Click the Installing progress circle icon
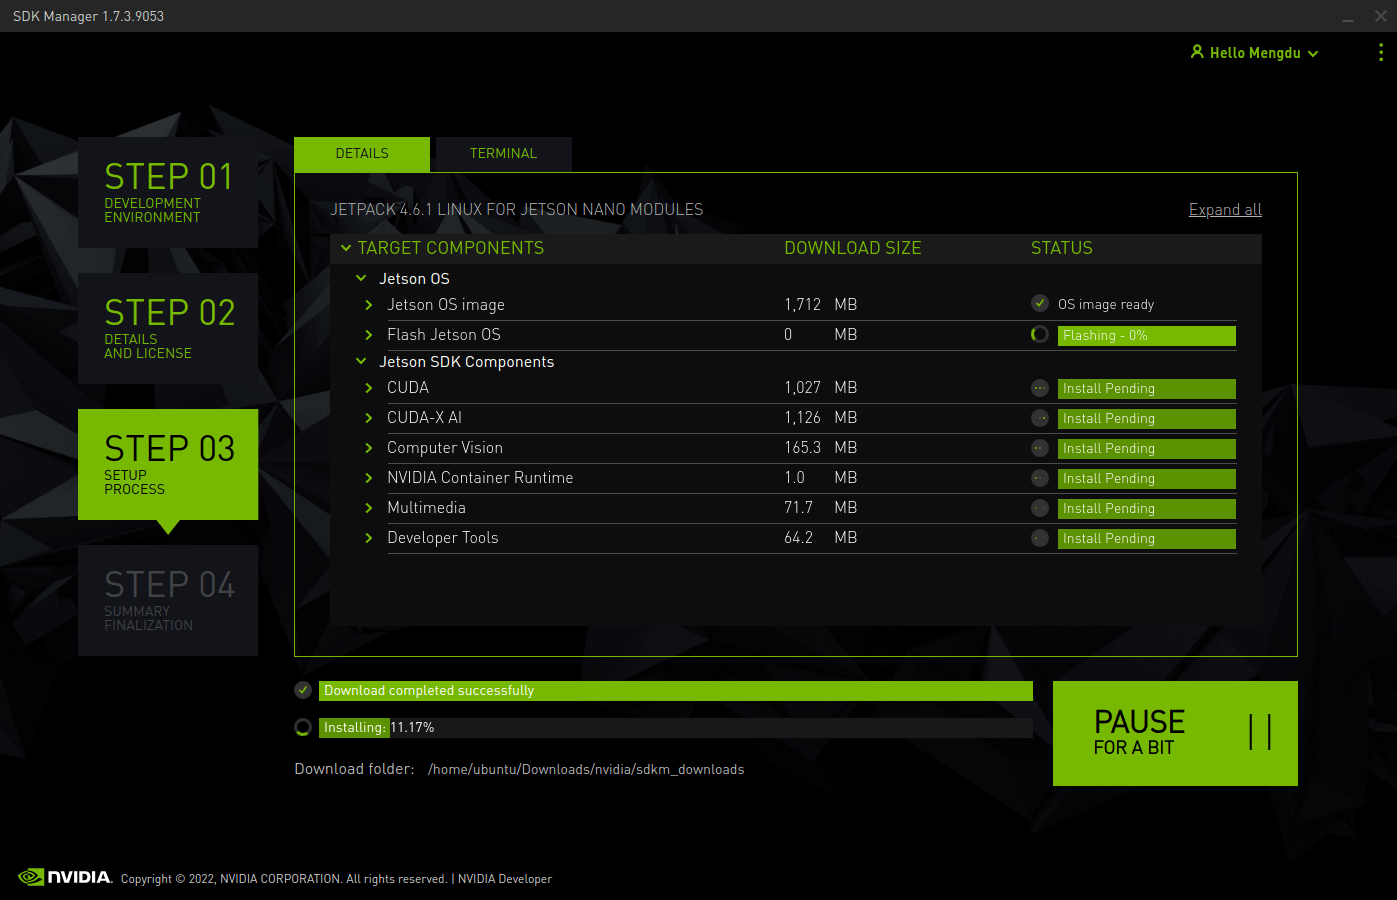Image resolution: width=1397 pixels, height=900 pixels. coord(303,727)
